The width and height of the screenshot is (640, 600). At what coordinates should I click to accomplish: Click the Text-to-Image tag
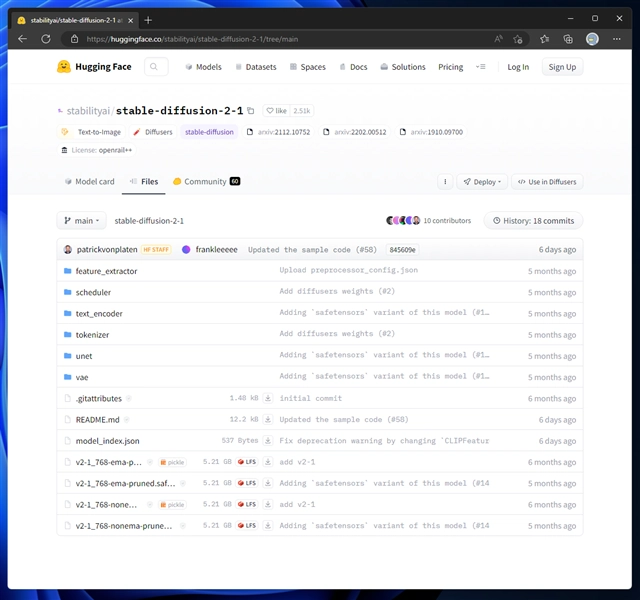point(91,132)
